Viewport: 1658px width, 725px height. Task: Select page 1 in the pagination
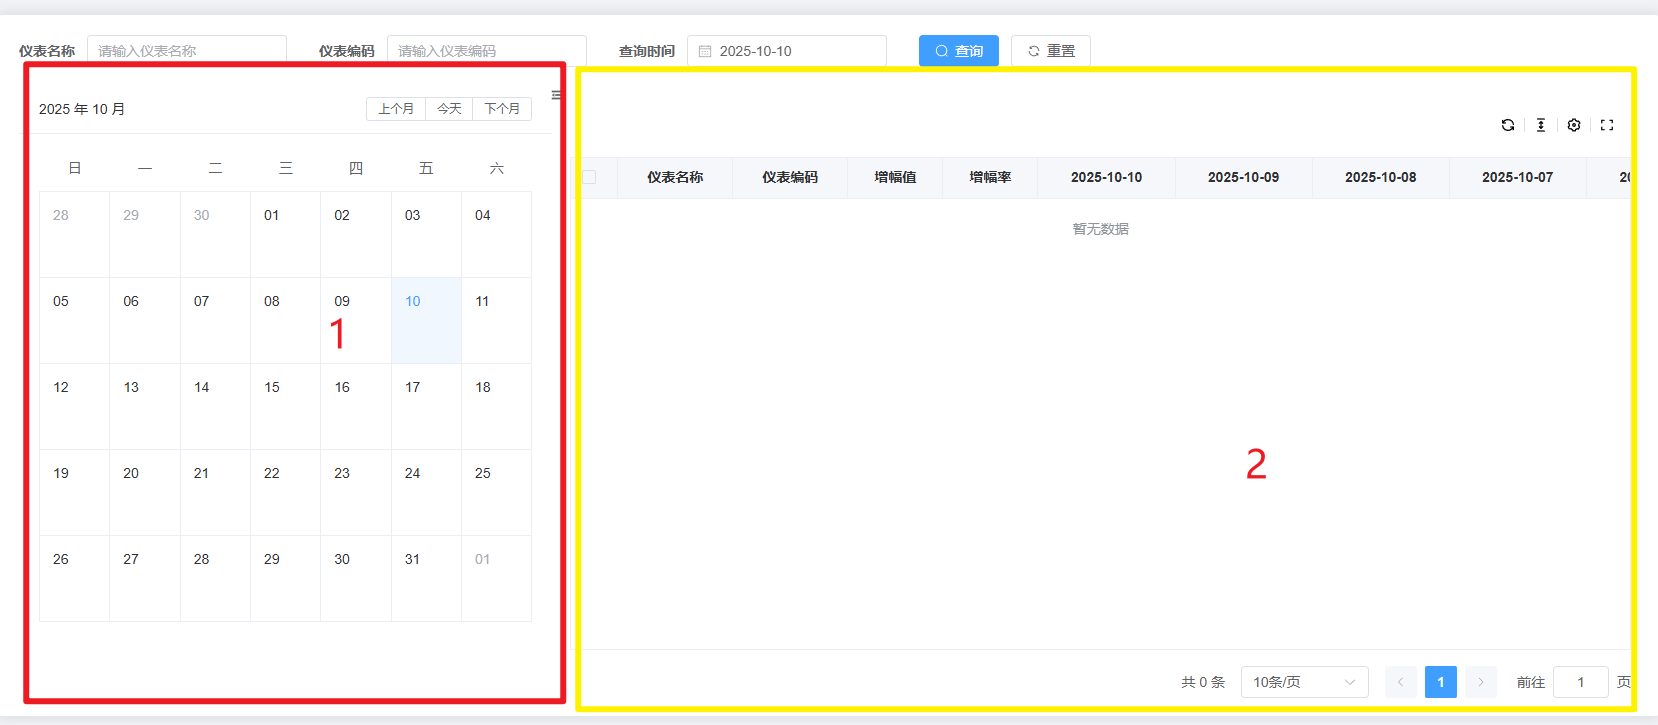point(1441,682)
